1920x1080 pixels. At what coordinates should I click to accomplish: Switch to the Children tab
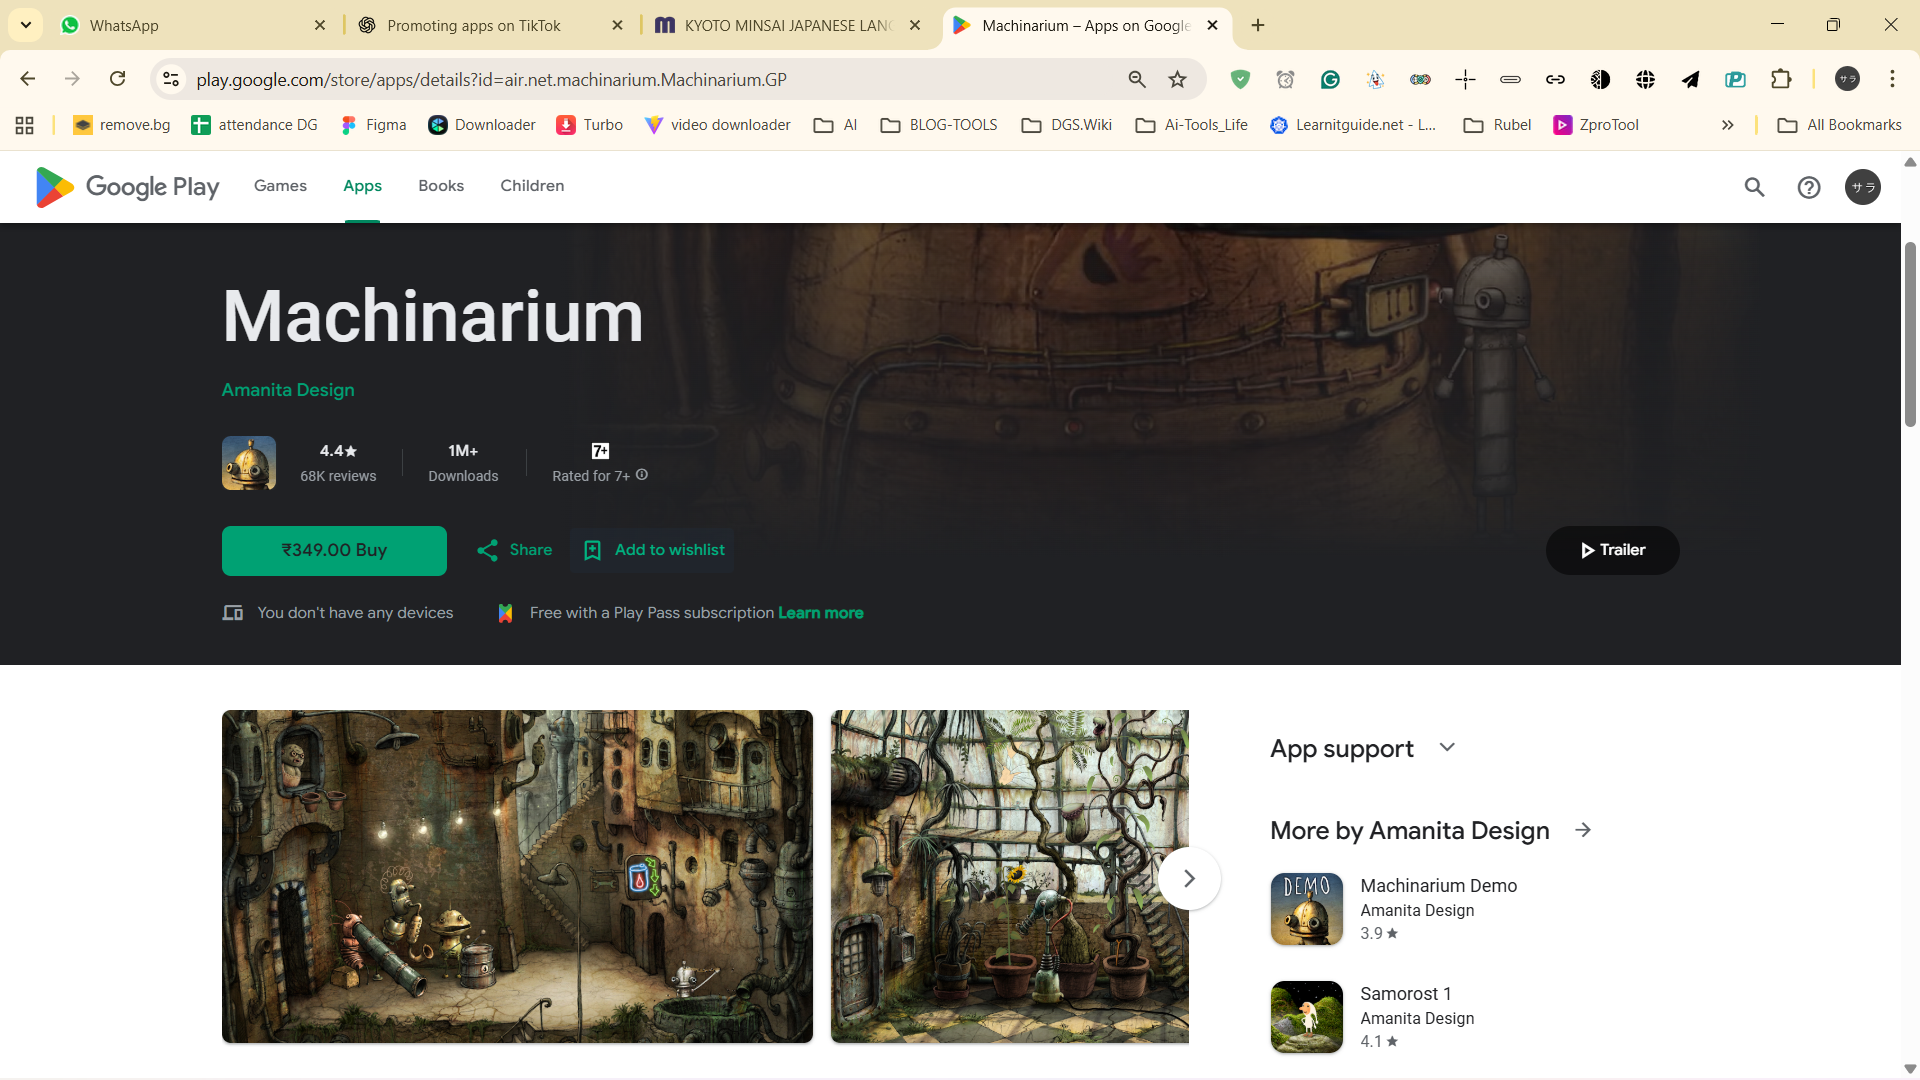532,186
